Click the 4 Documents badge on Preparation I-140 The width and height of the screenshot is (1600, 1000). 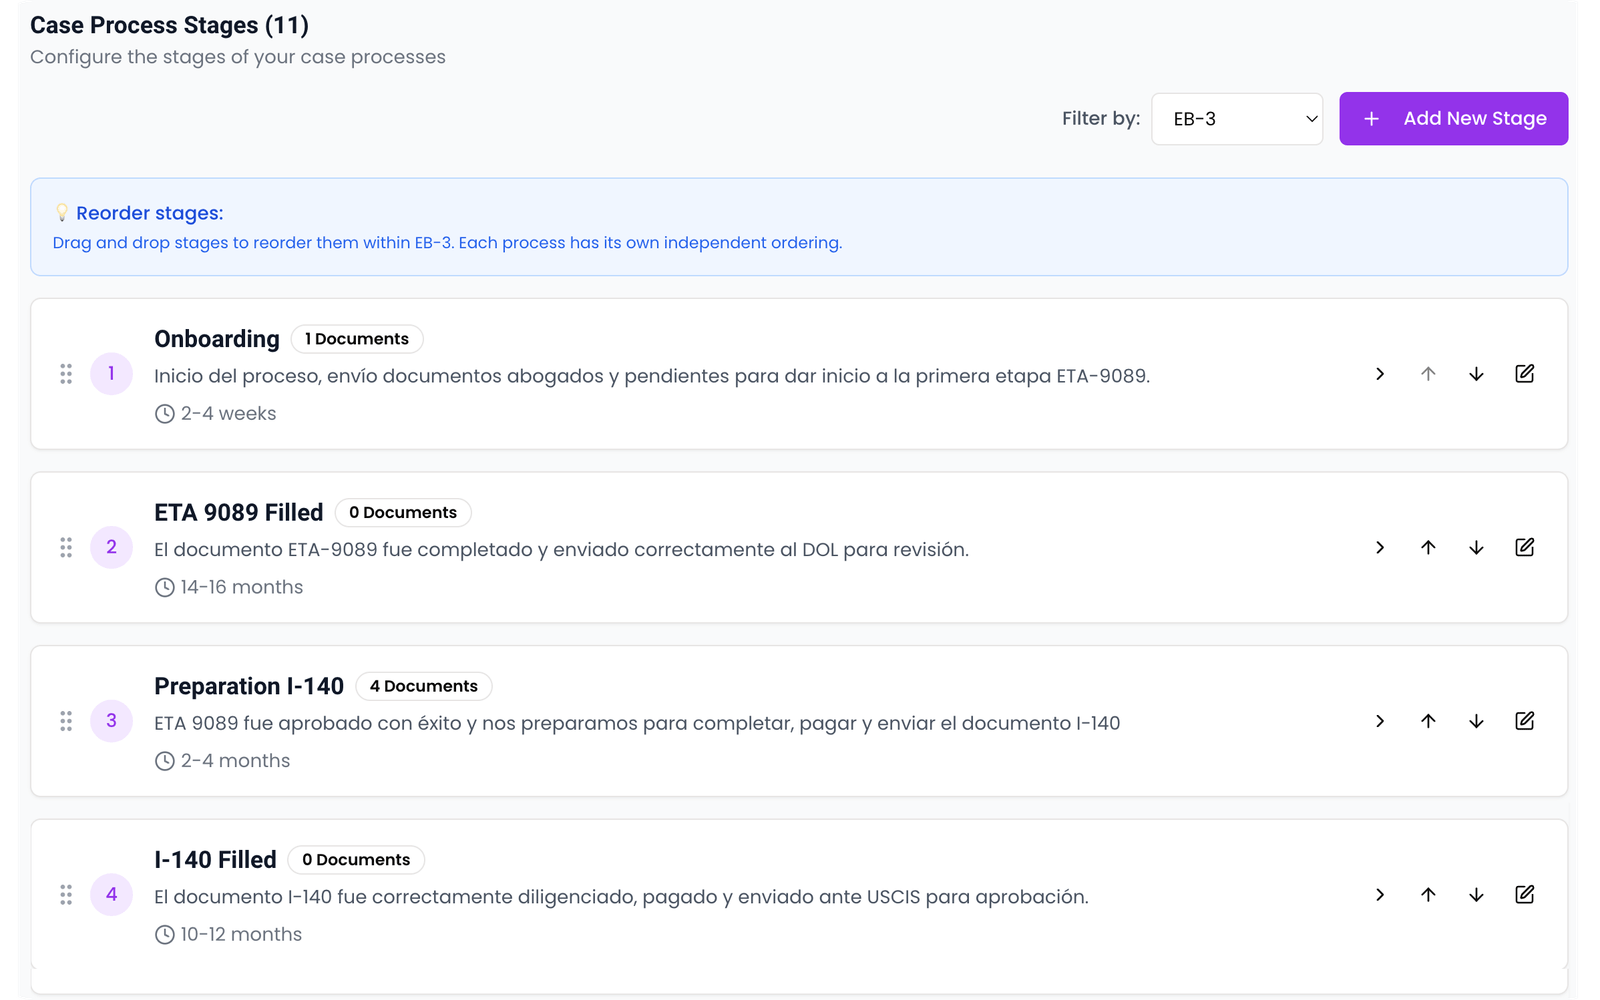pos(424,686)
